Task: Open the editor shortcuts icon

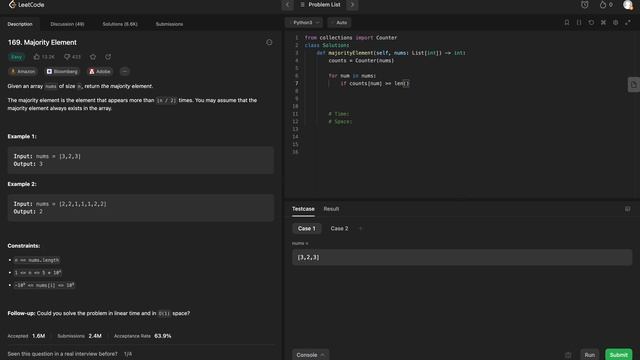Action: click(x=603, y=22)
